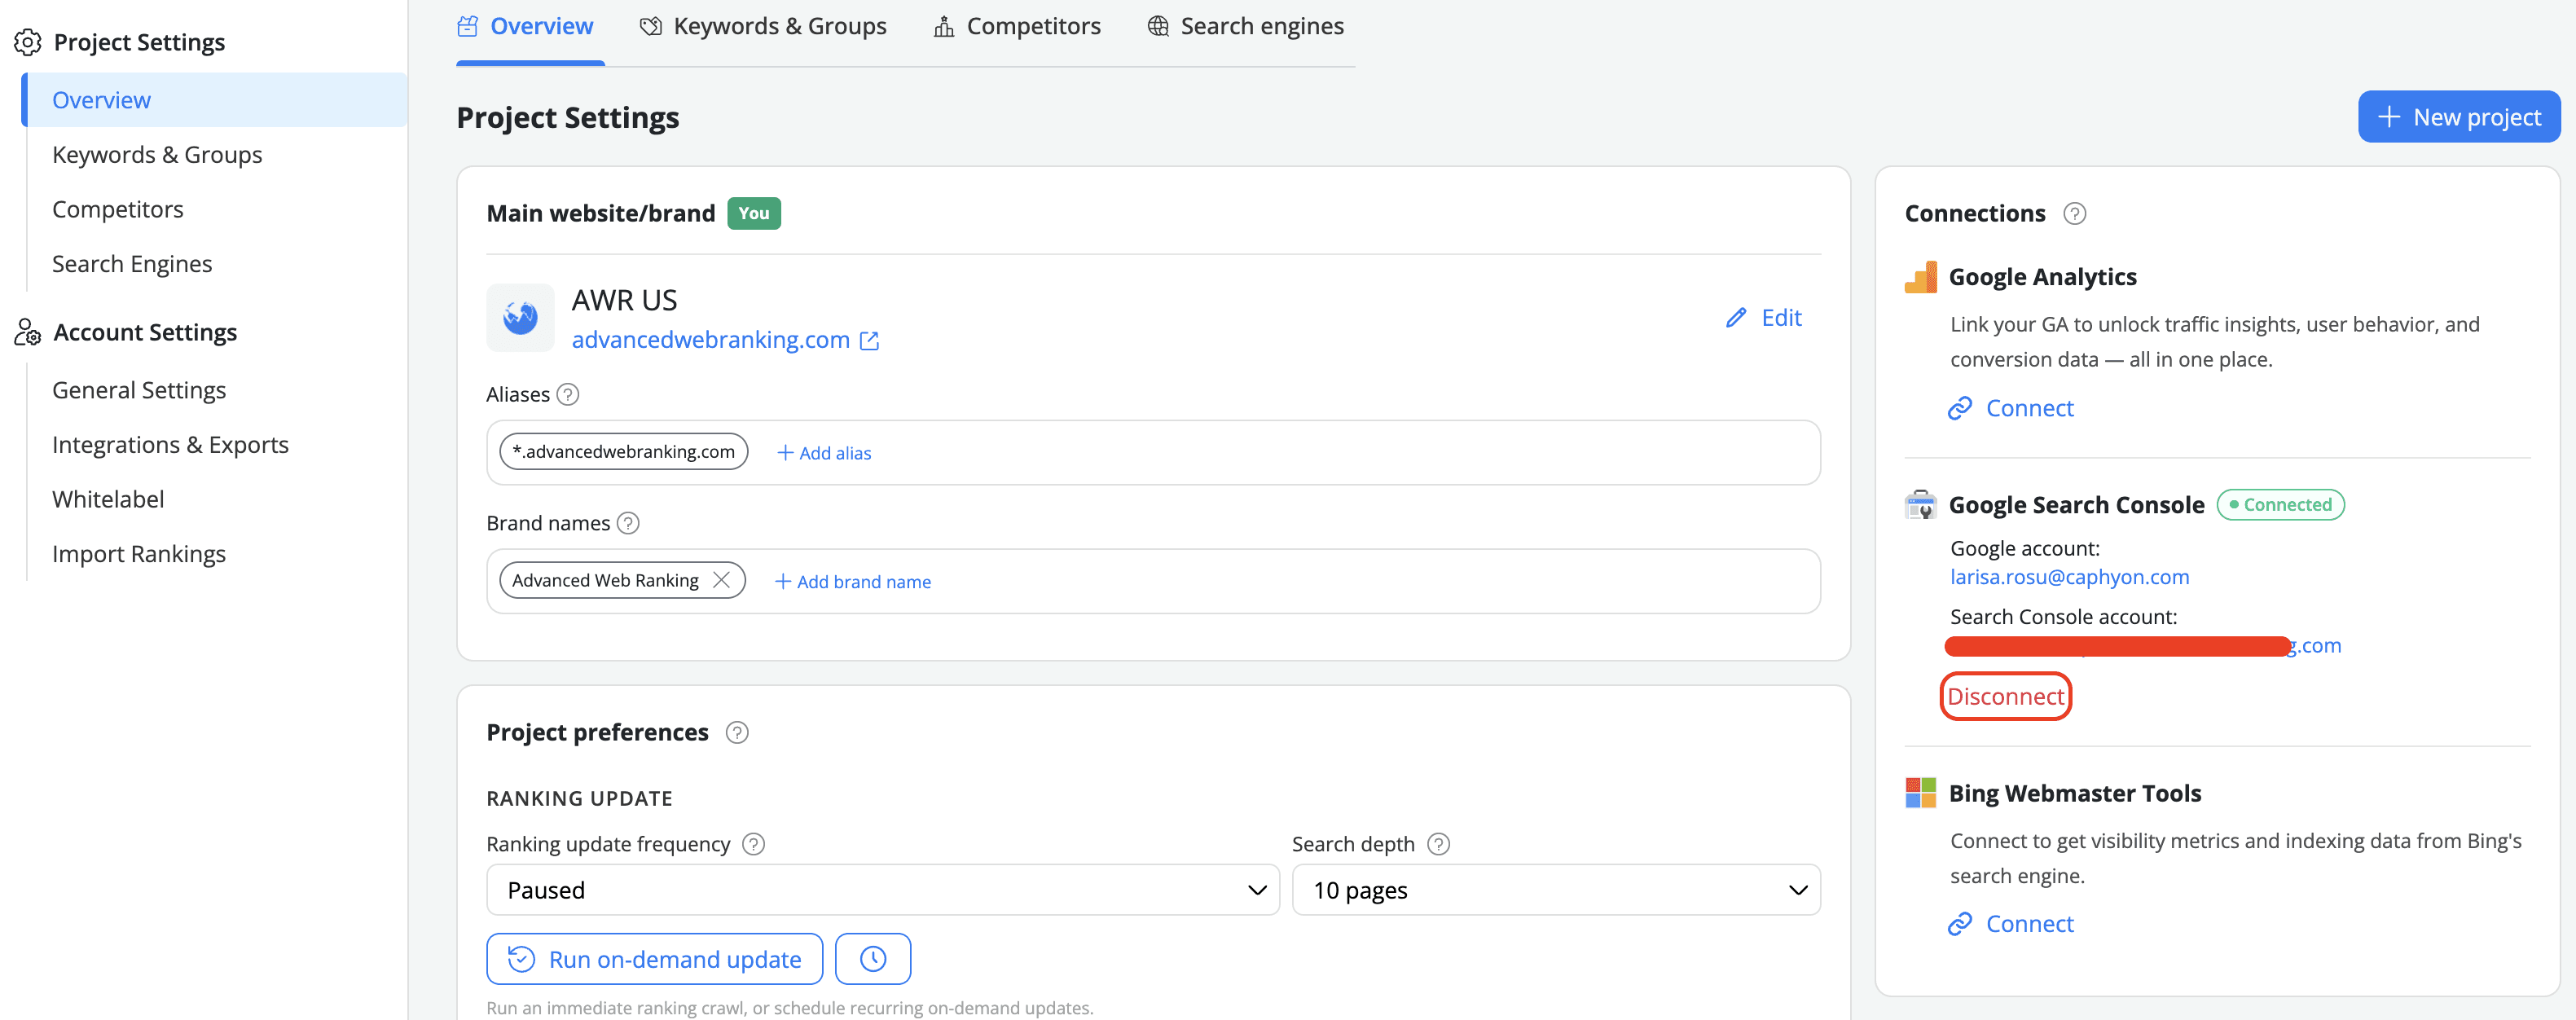Disconnect Google Search Console
Image resolution: width=2576 pixels, height=1020 pixels.
pyautogui.click(x=2005, y=696)
